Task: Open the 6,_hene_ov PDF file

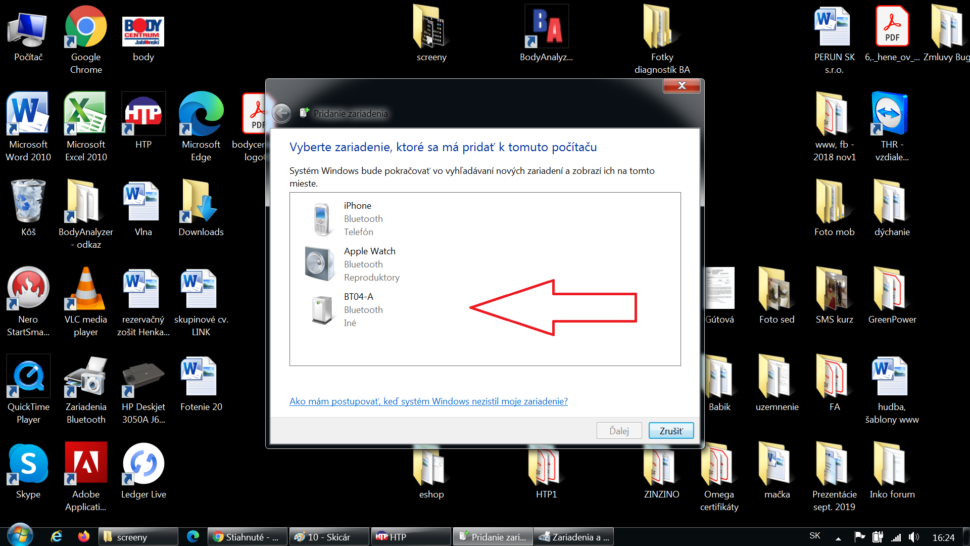Action: [x=891, y=34]
